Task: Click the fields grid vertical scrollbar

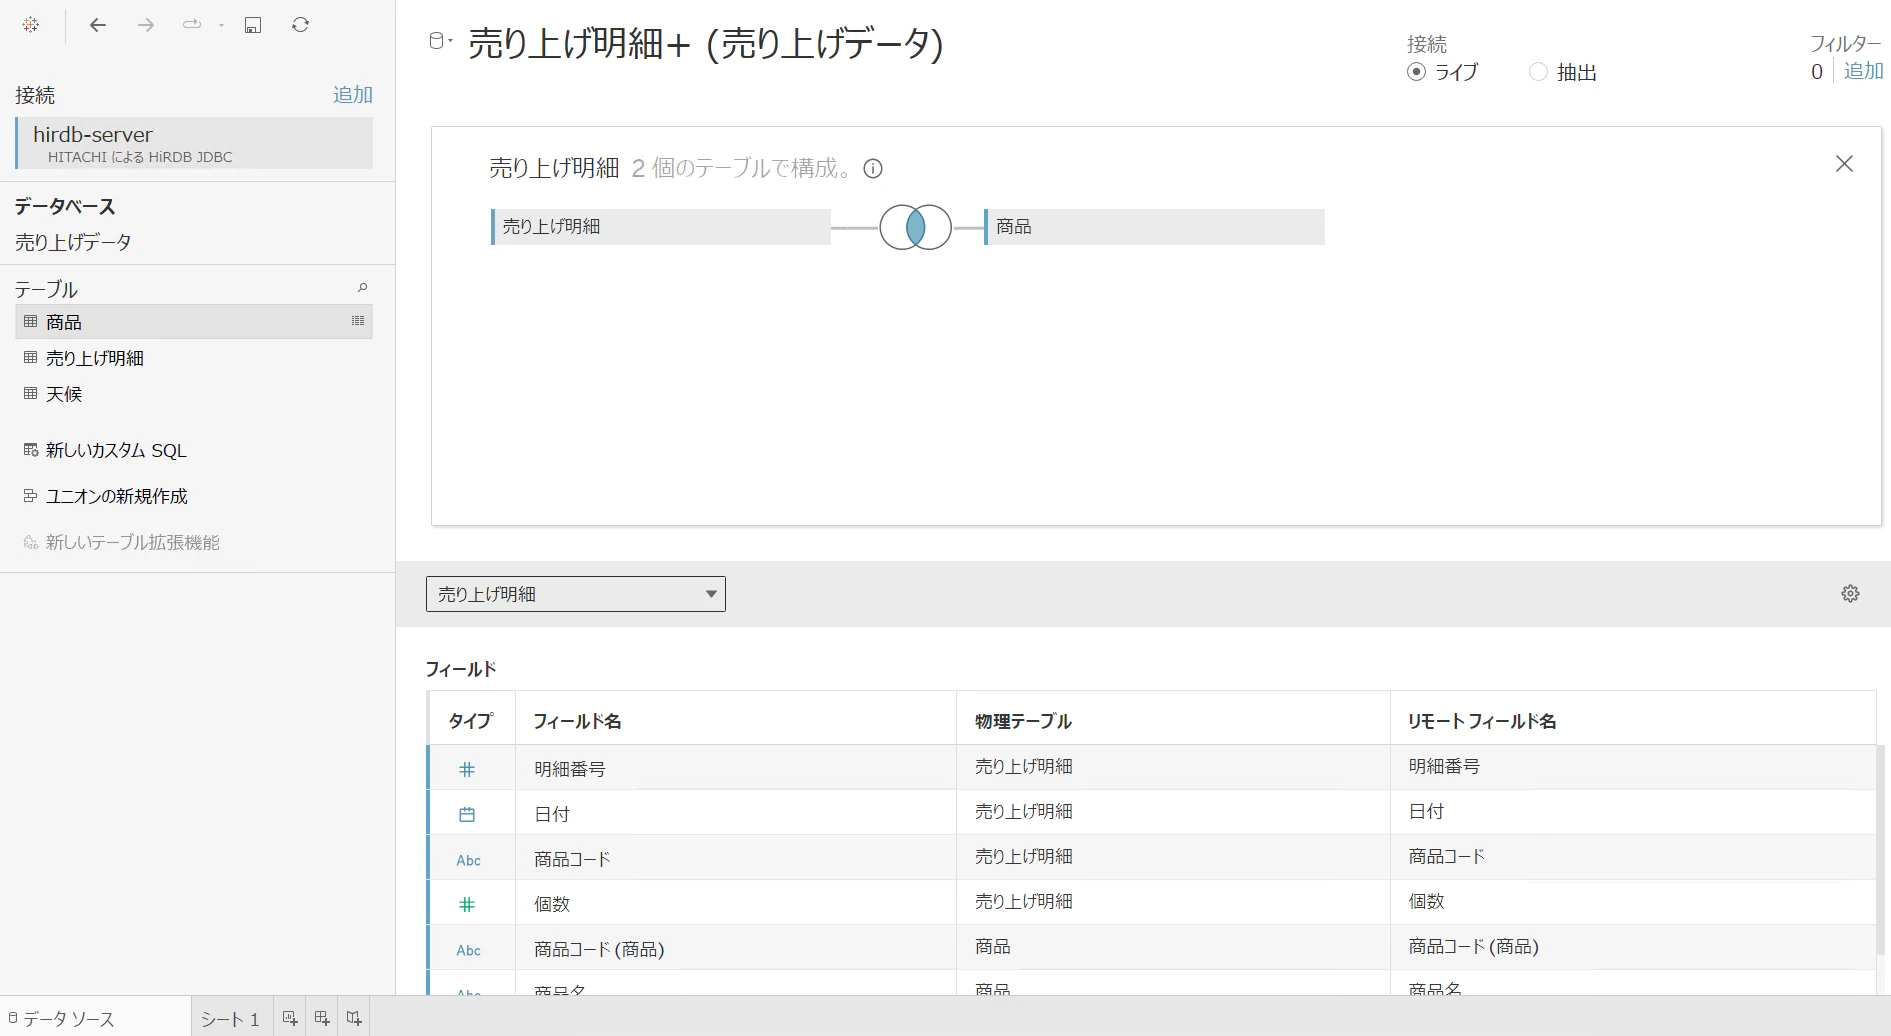Action: pyautogui.click(x=1881, y=850)
